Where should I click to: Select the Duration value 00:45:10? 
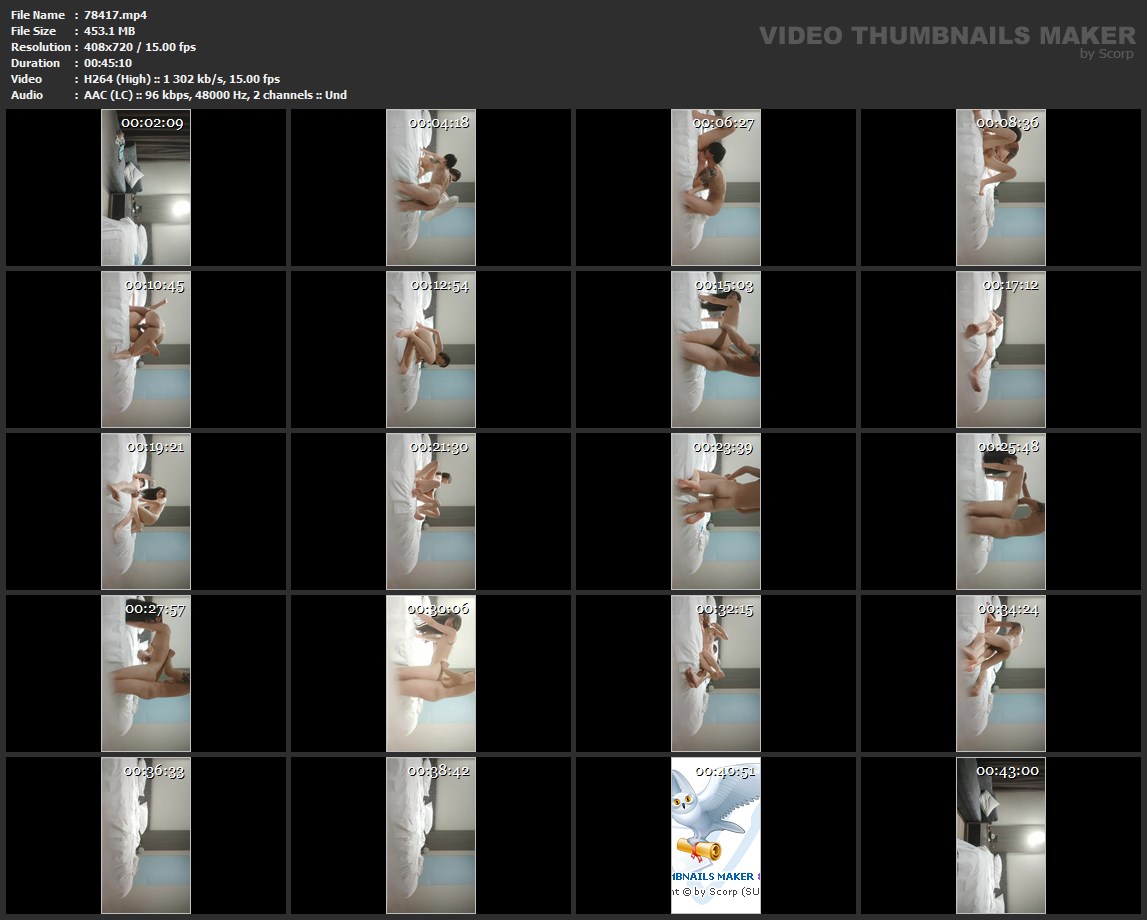[108, 63]
